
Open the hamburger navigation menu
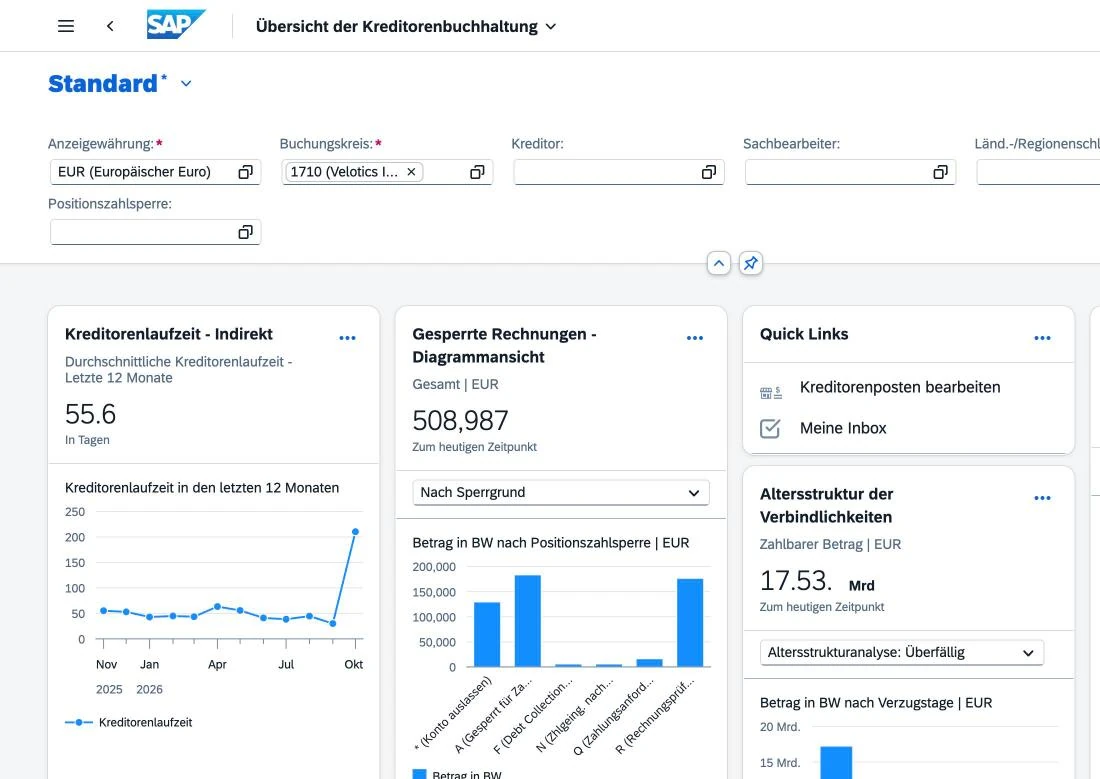tap(66, 26)
